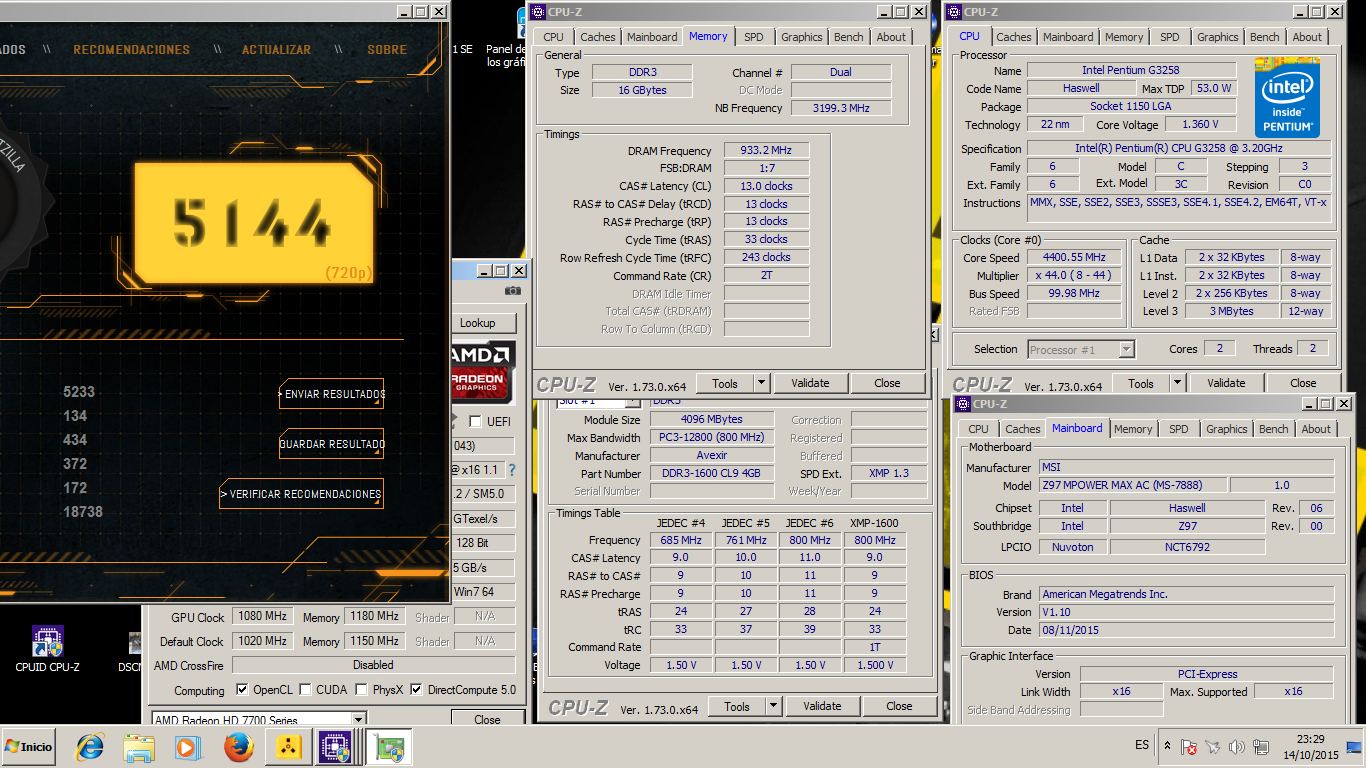Click Tools button in SPD window
The width and height of the screenshot is (1366, 768).
[x=737, y=706]
